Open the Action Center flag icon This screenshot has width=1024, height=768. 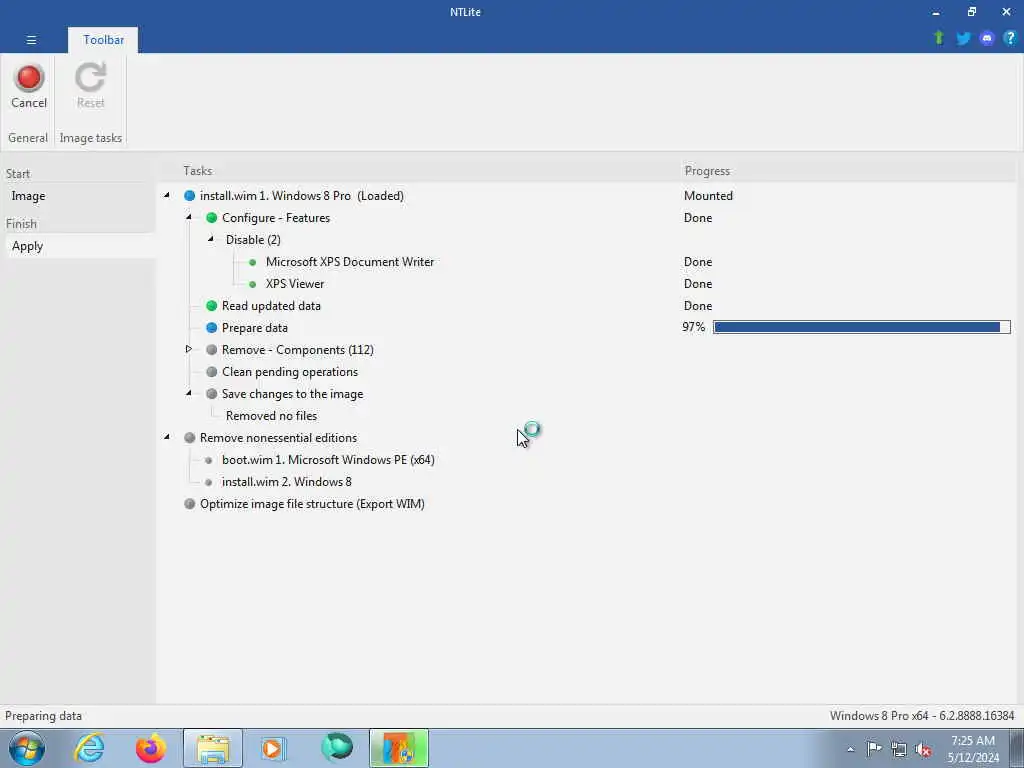[874, 748]
